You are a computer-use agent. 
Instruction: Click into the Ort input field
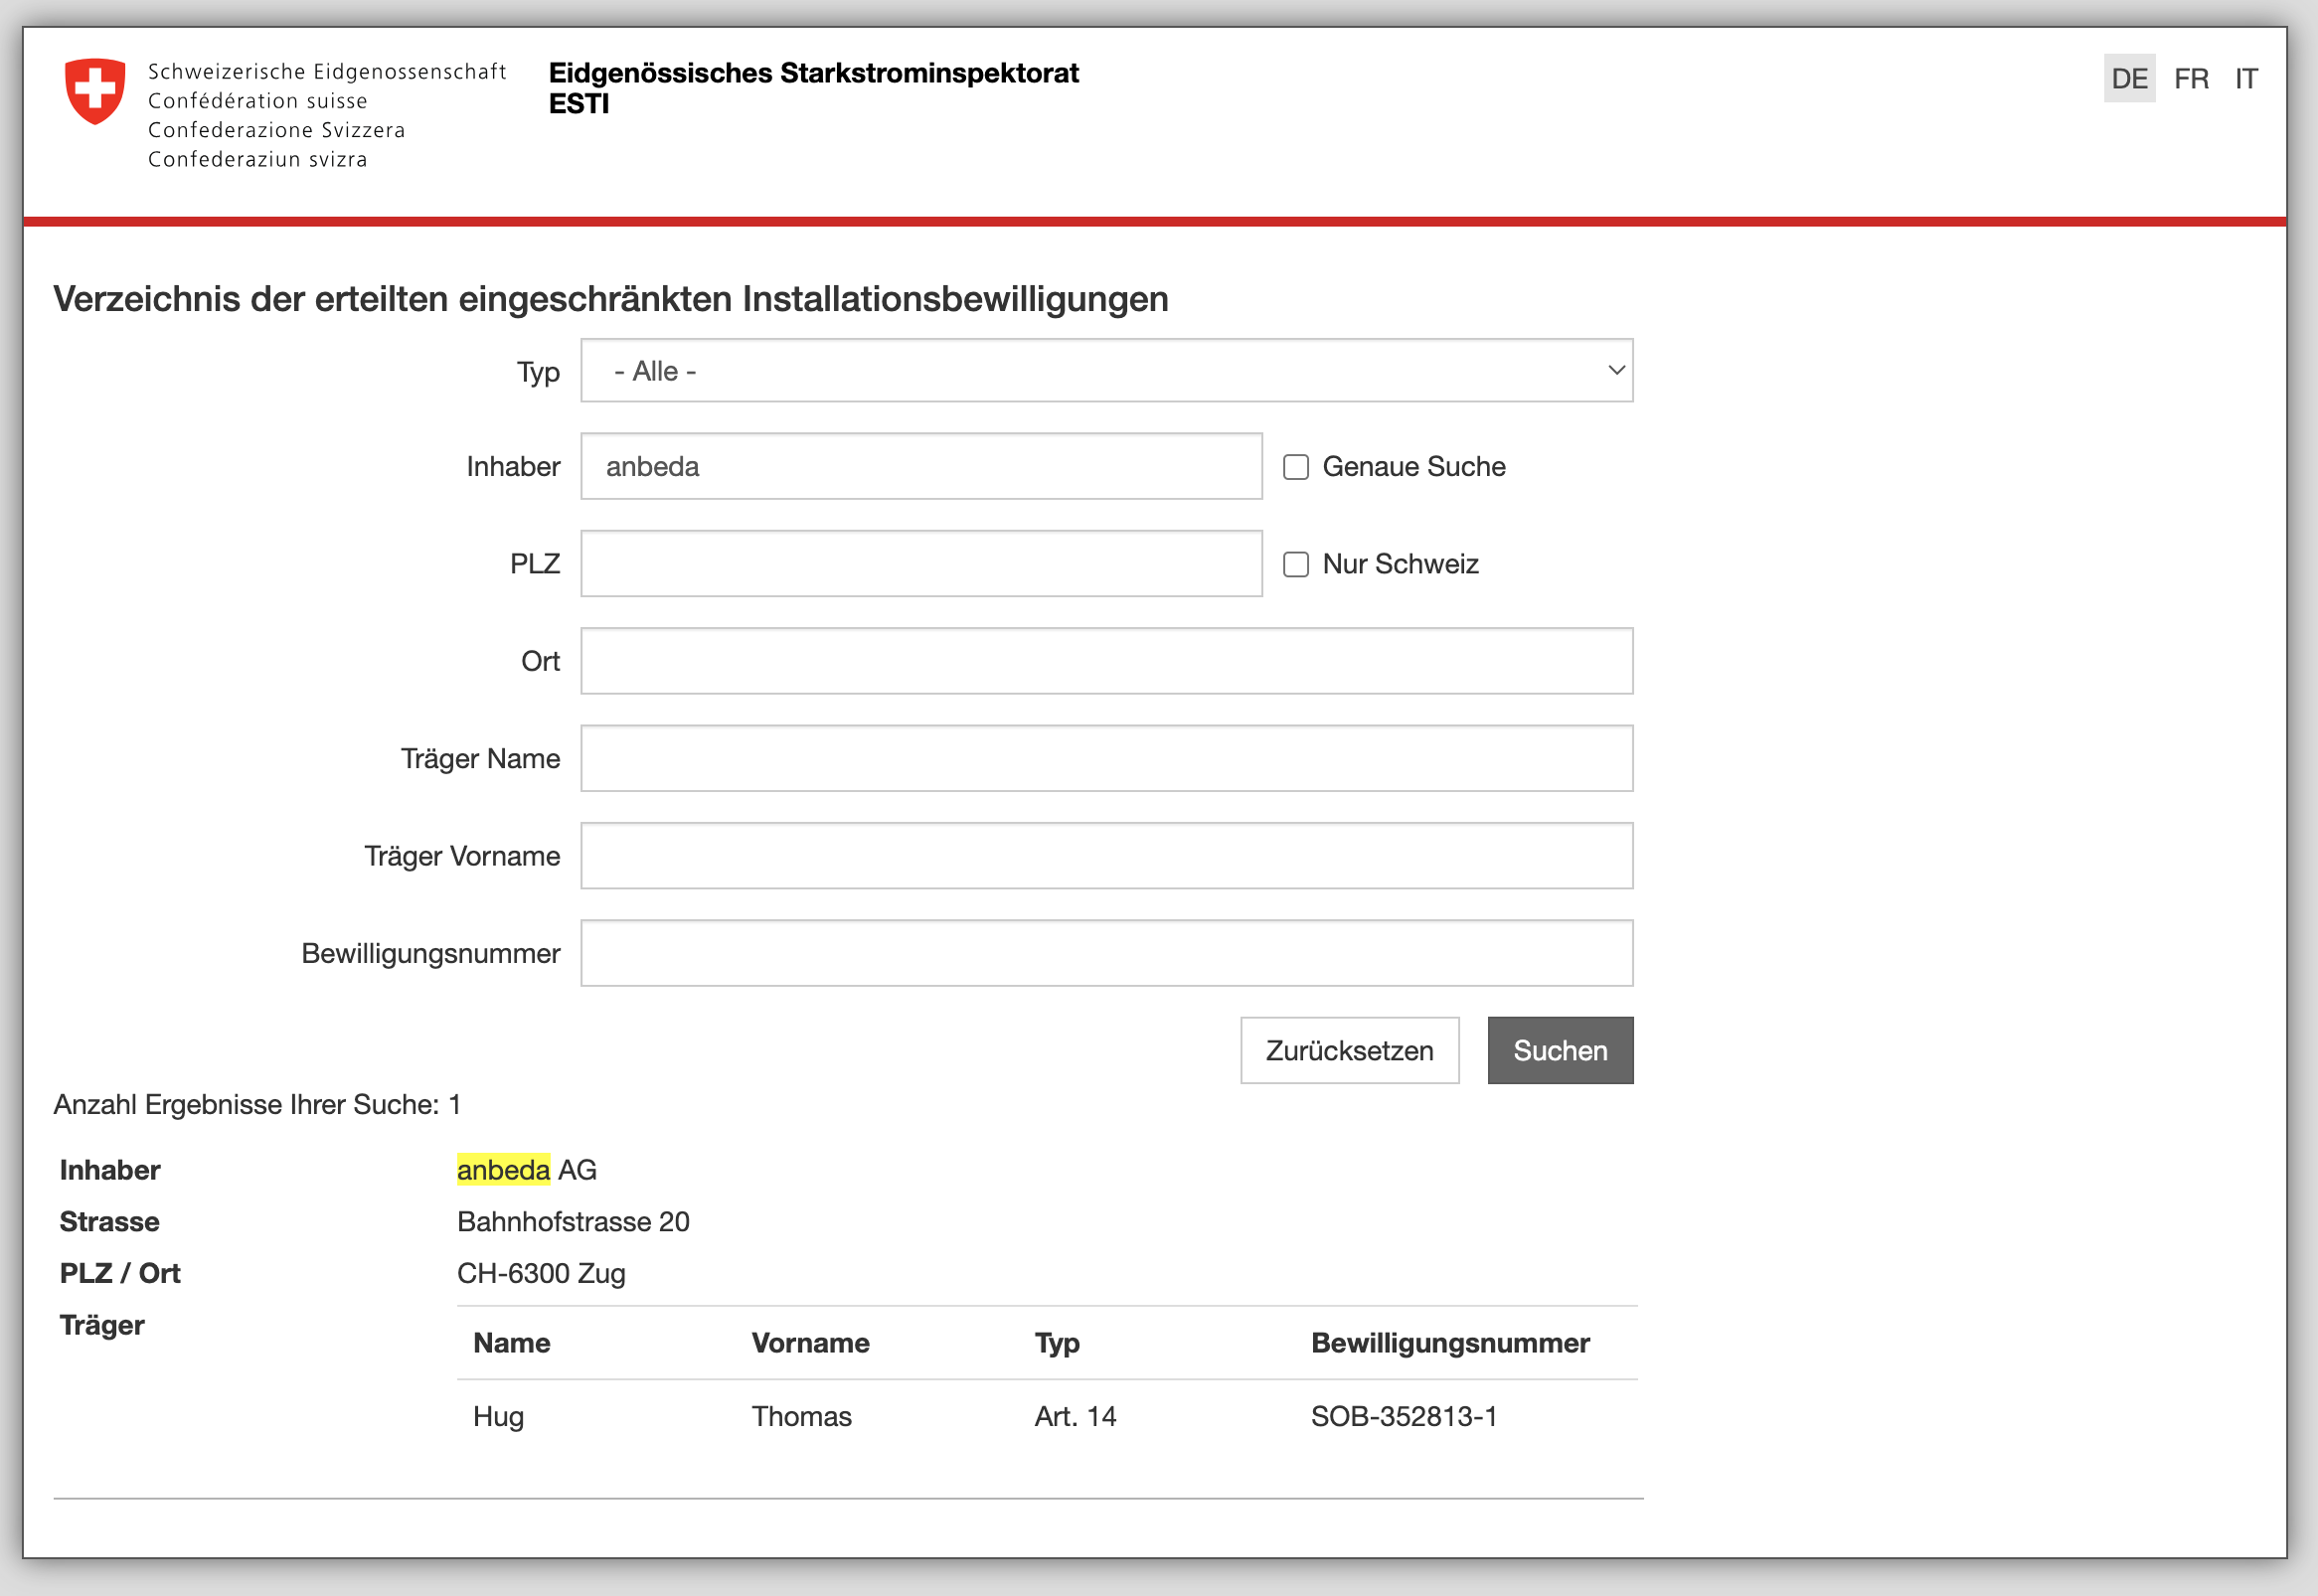pyautogui.click(x=1106, y=661)
